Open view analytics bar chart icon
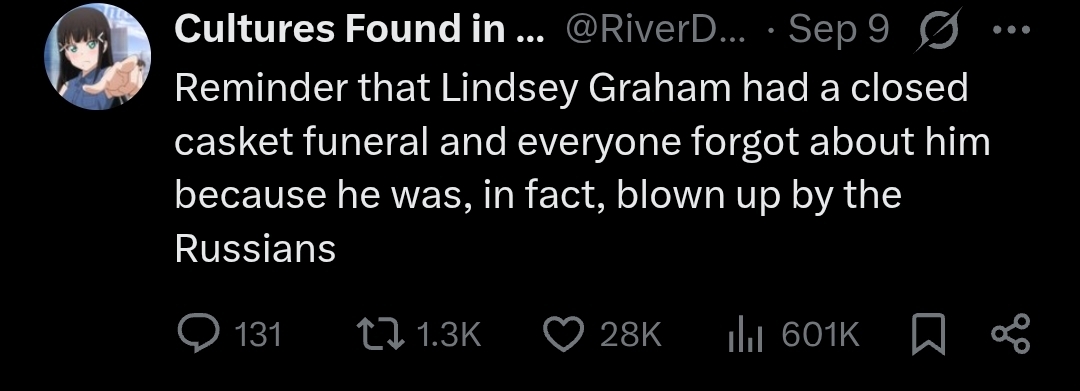The height and width of the screenshot is (391, 1080). pyautogui.click(x=745, y=336)
